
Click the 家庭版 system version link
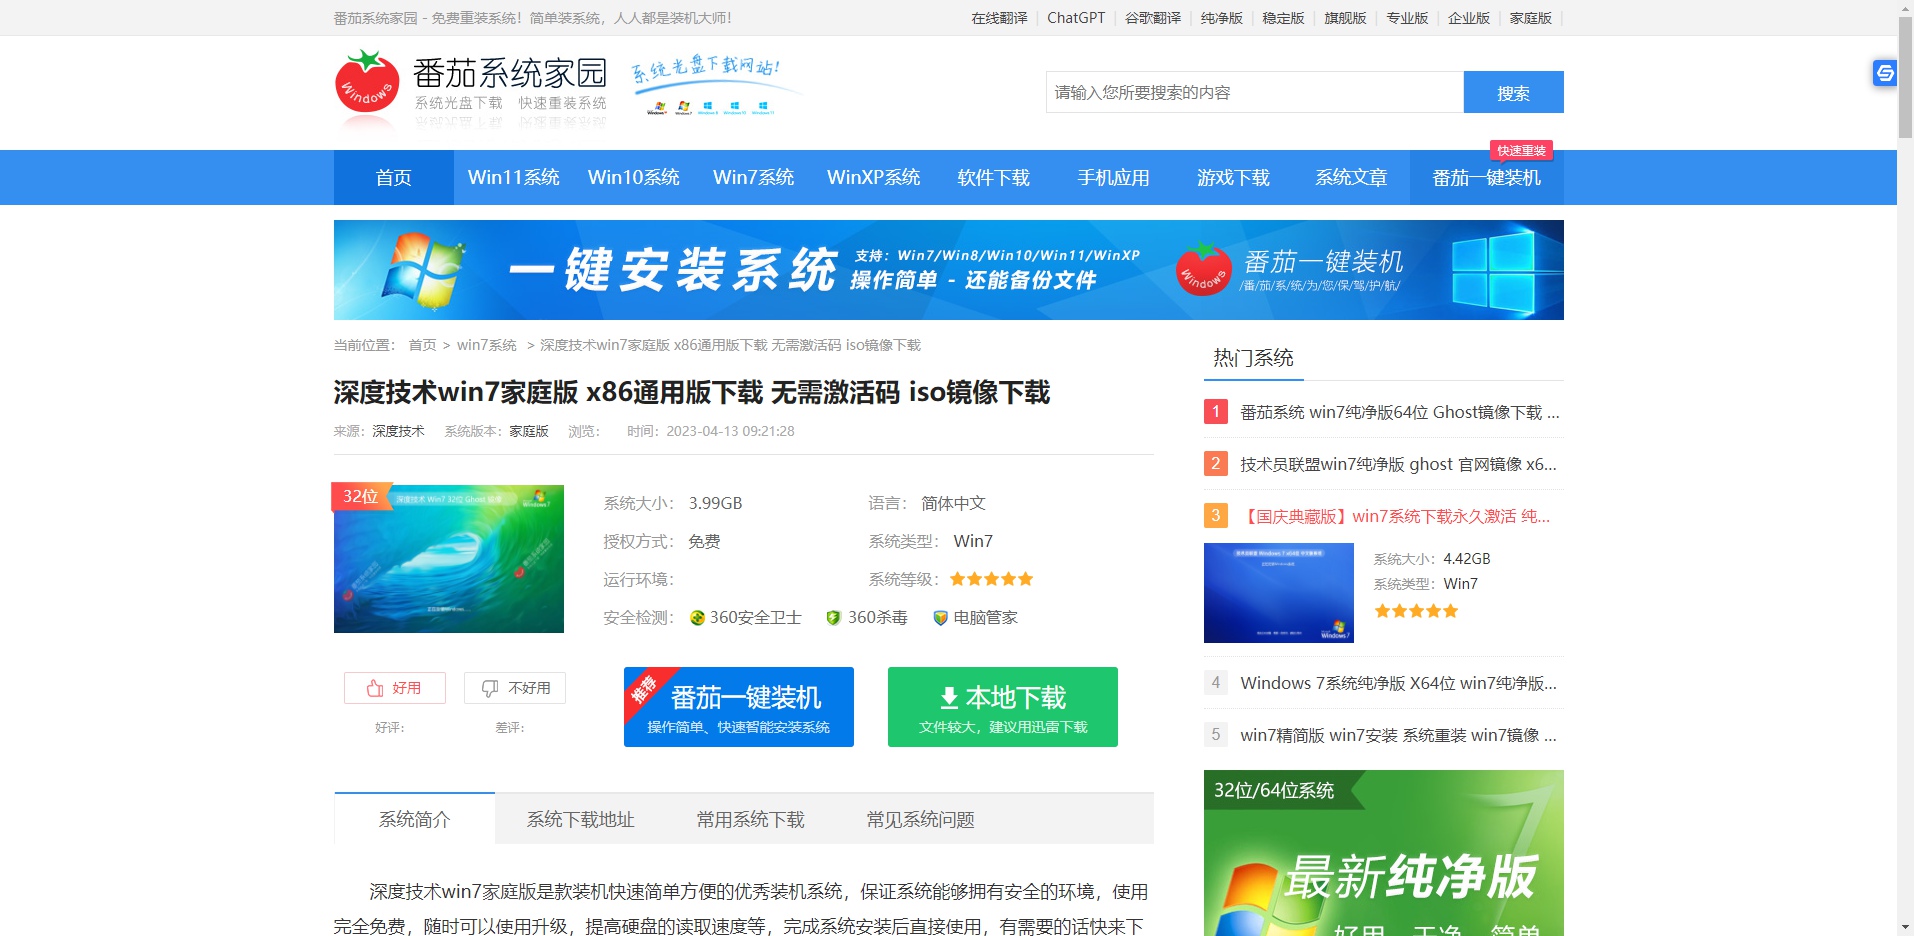529,431
